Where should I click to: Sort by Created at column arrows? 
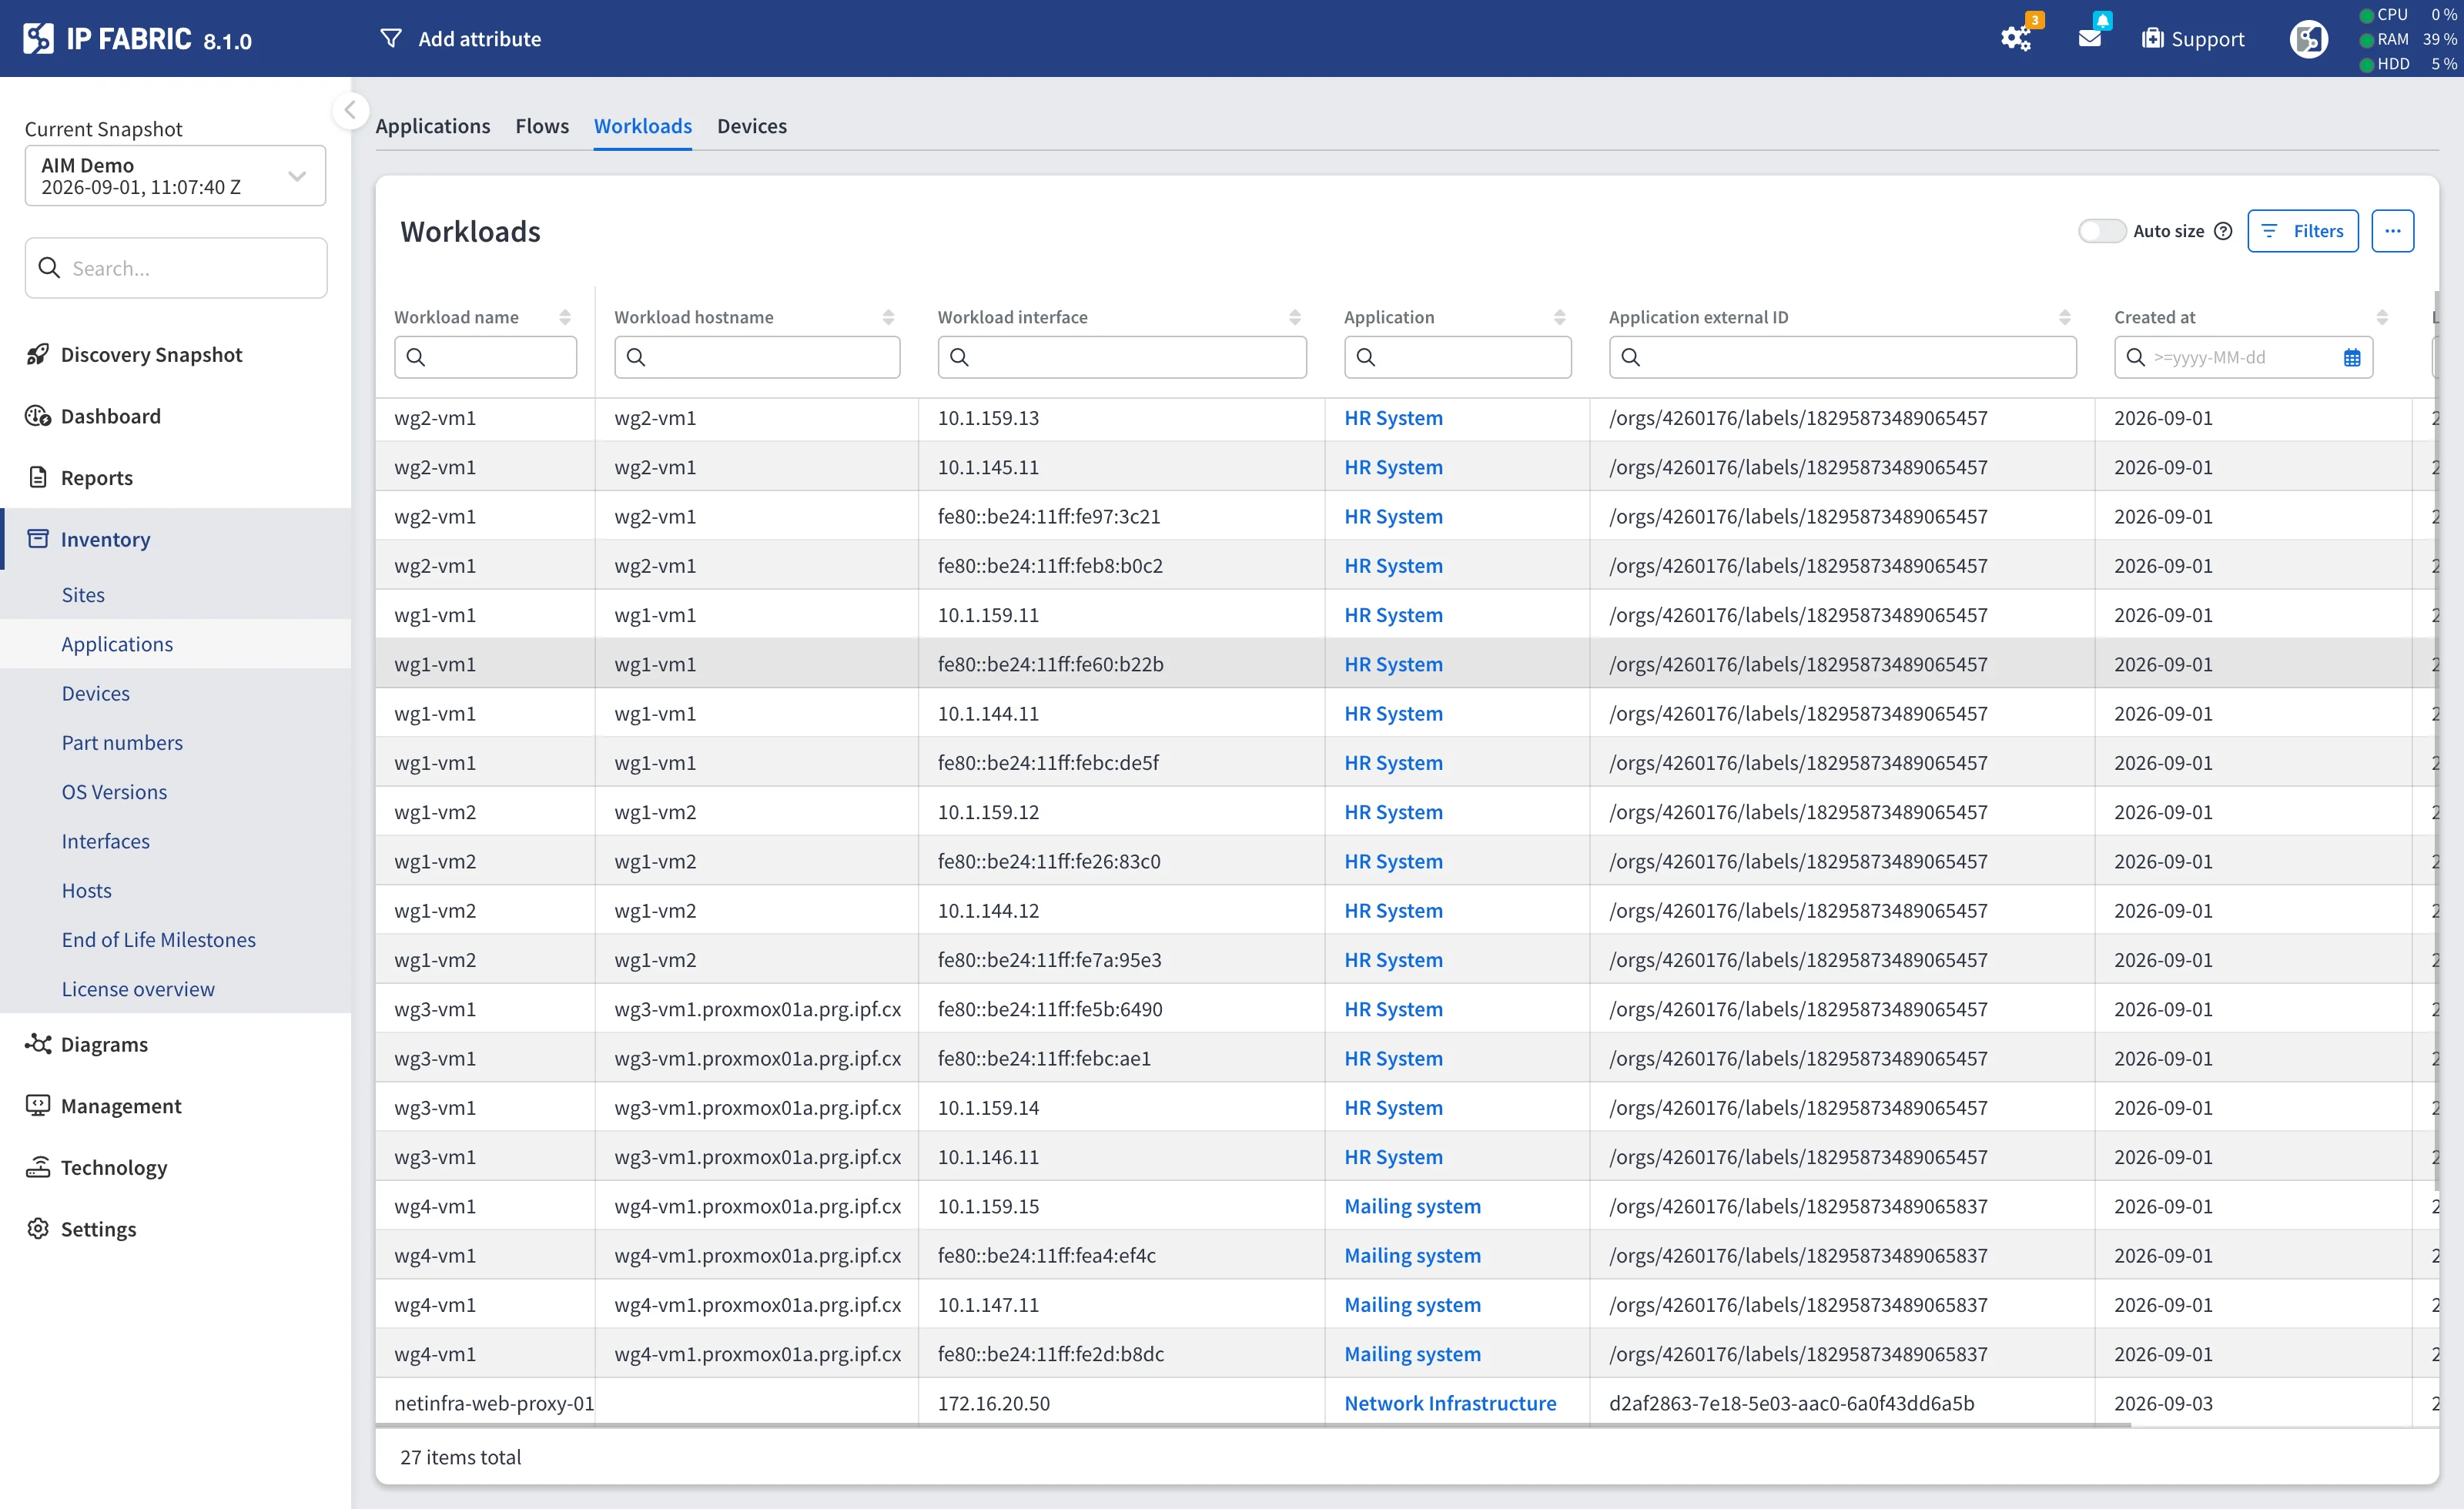coord(2382,317)
